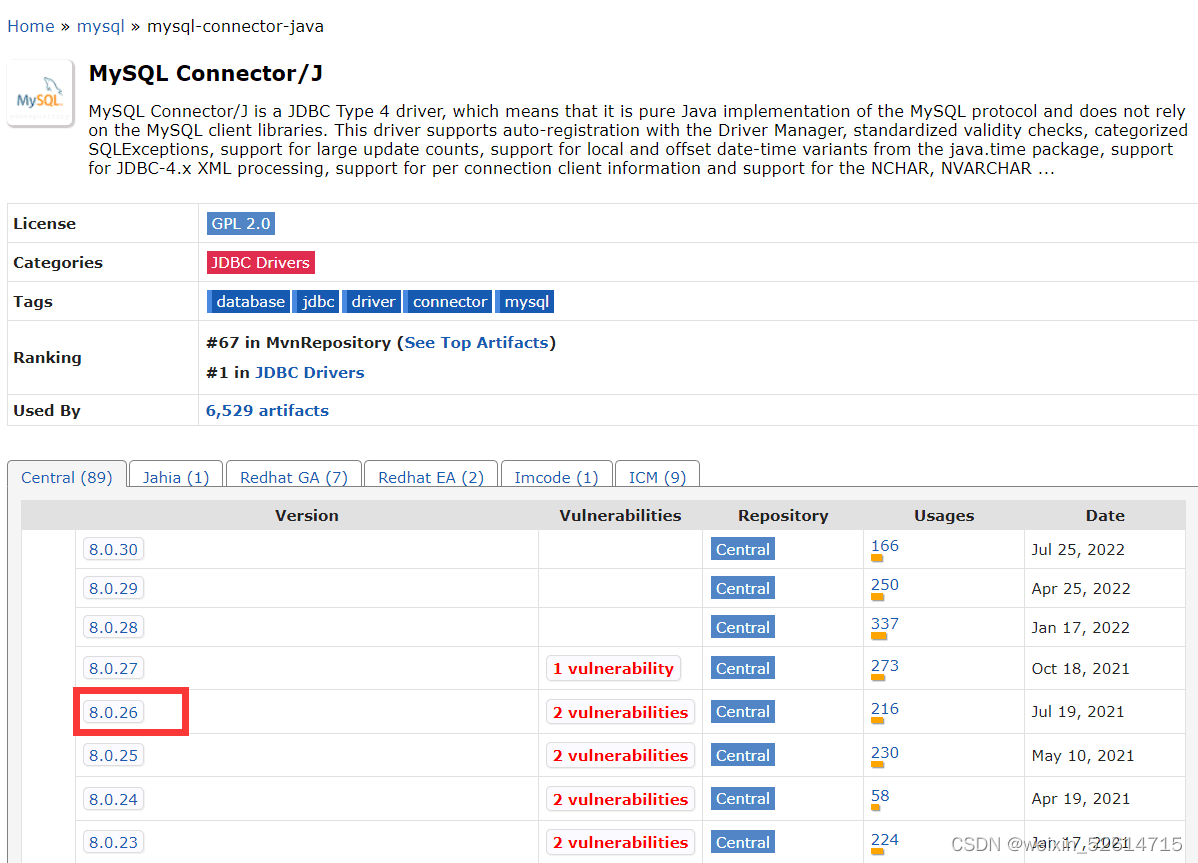This screenshot has width=1198, height=863.
Task: Open the 250 usages link
Action: pos(885,584)
